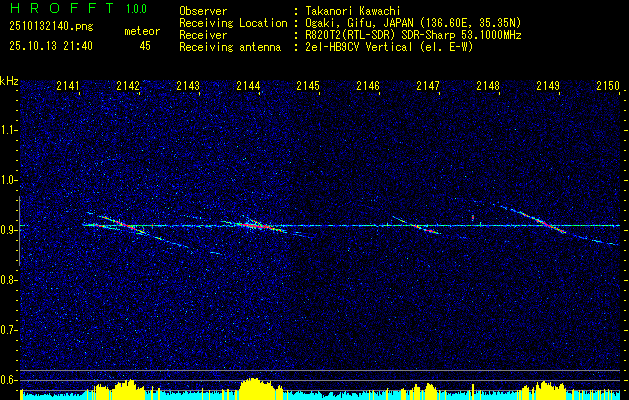629x400 pixels.
Task: Click the 1.0 kHz frequency label
Action: click(x=9, y=180)
